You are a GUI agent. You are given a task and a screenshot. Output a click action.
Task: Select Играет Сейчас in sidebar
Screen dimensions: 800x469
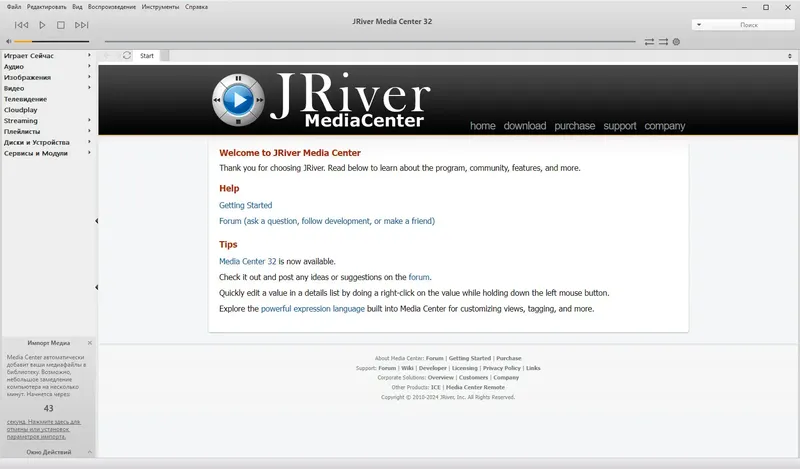point(29,56)
